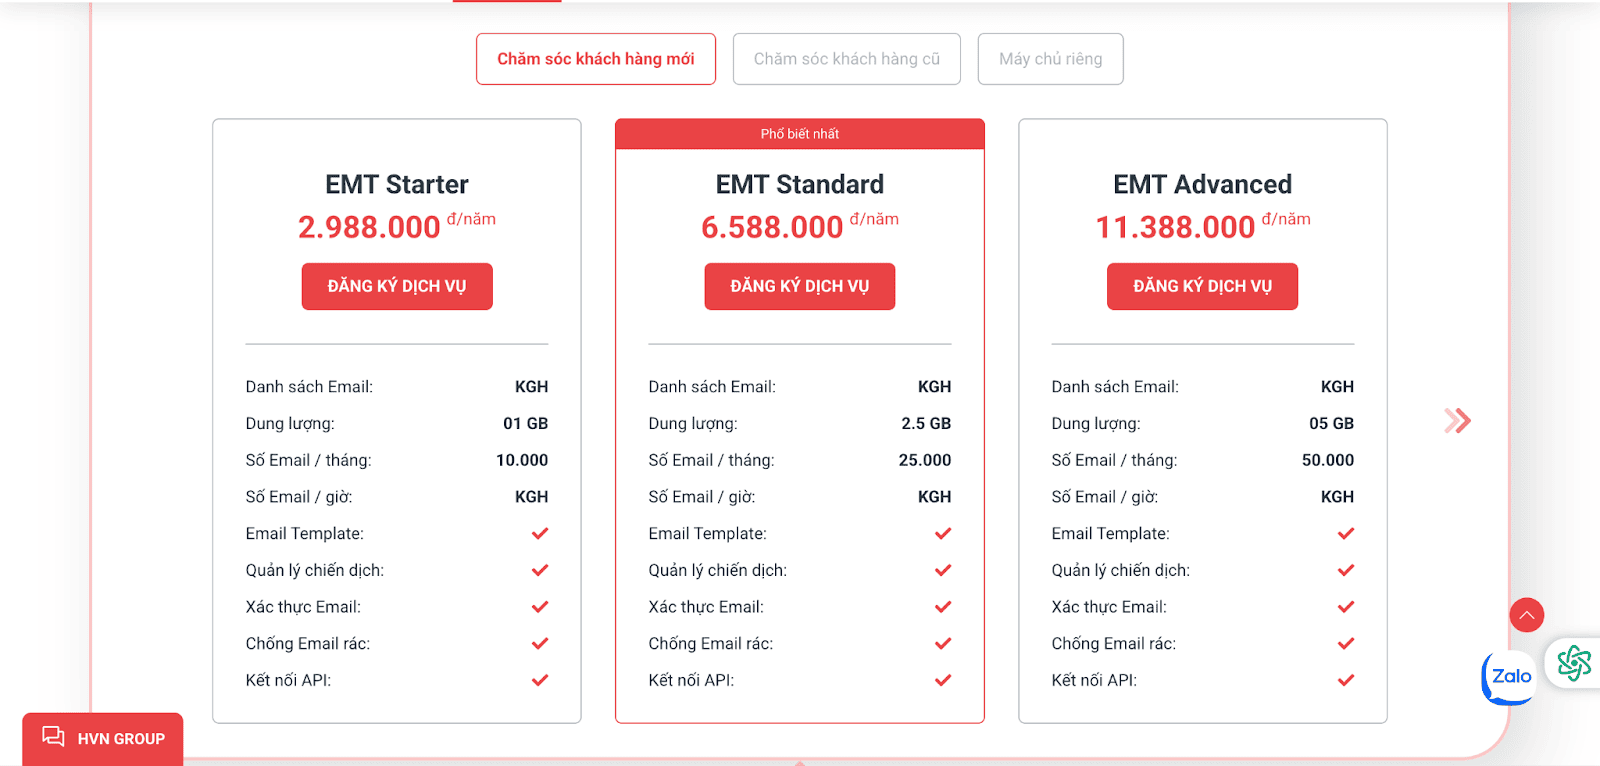
Task: Open the Zalo chat icon
Action: [1506, 676]
